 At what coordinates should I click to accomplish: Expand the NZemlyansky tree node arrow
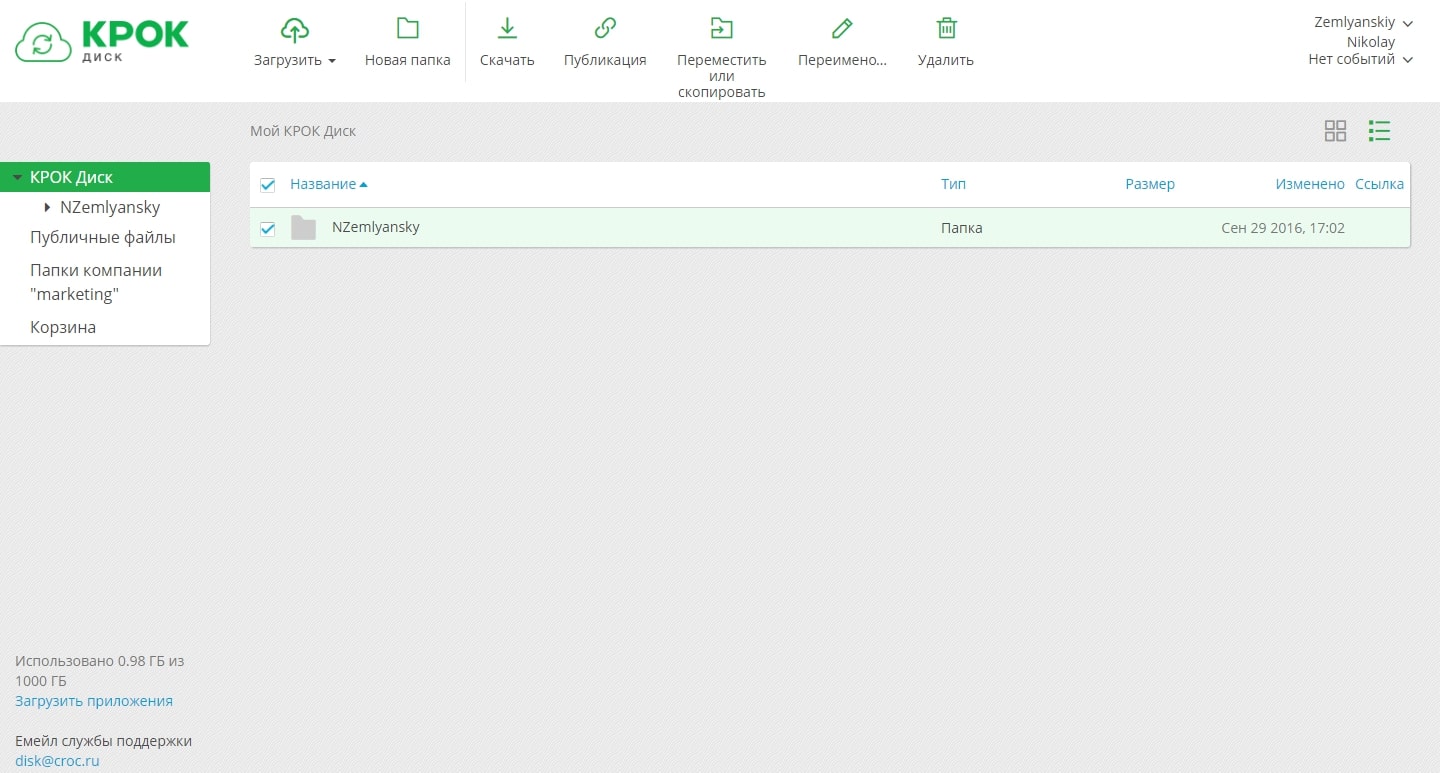coord(47,207)
